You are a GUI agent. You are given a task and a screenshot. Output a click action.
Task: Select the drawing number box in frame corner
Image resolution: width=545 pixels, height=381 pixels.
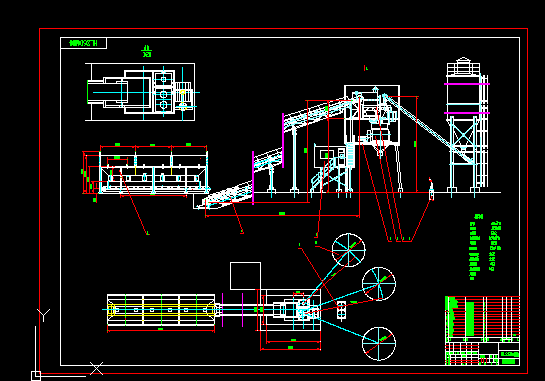point(83,43)
